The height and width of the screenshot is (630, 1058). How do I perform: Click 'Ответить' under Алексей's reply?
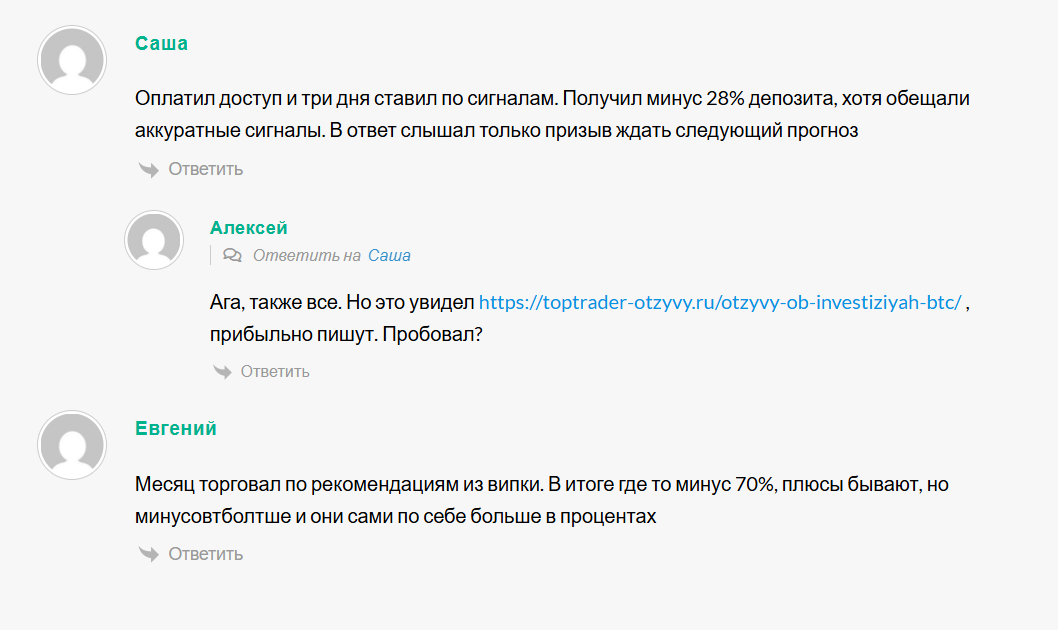[x=275, y=372]
